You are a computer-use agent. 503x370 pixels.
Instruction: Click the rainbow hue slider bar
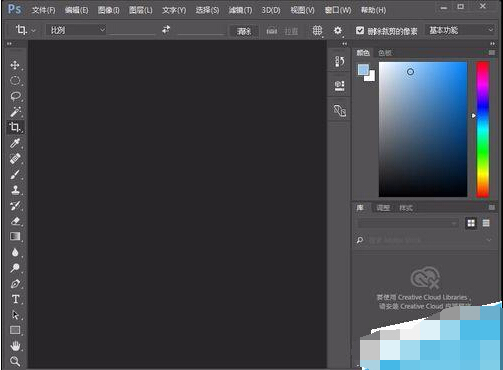tap(482, 129)
